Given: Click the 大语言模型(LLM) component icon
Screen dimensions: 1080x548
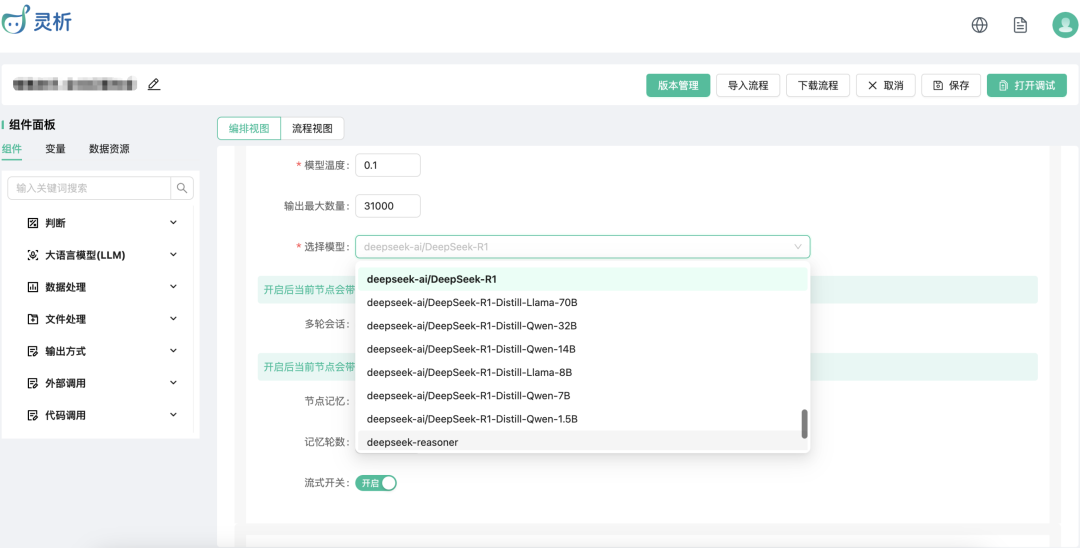Looking at the screenshot, I should (x=32, y=255).
